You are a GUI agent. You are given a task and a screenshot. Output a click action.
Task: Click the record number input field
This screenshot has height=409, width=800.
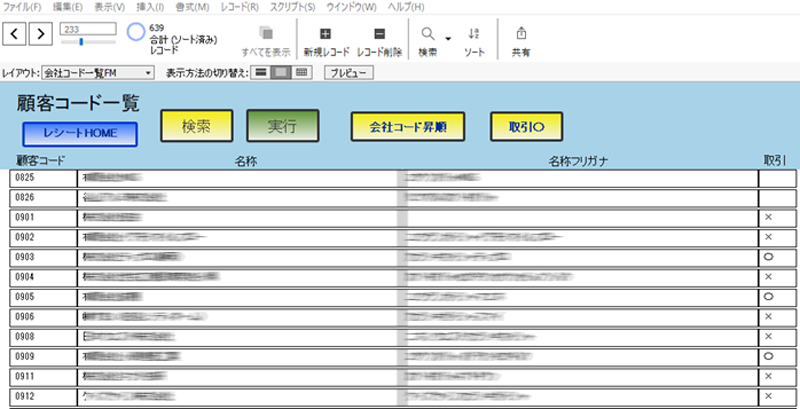(x=86, y=29)
